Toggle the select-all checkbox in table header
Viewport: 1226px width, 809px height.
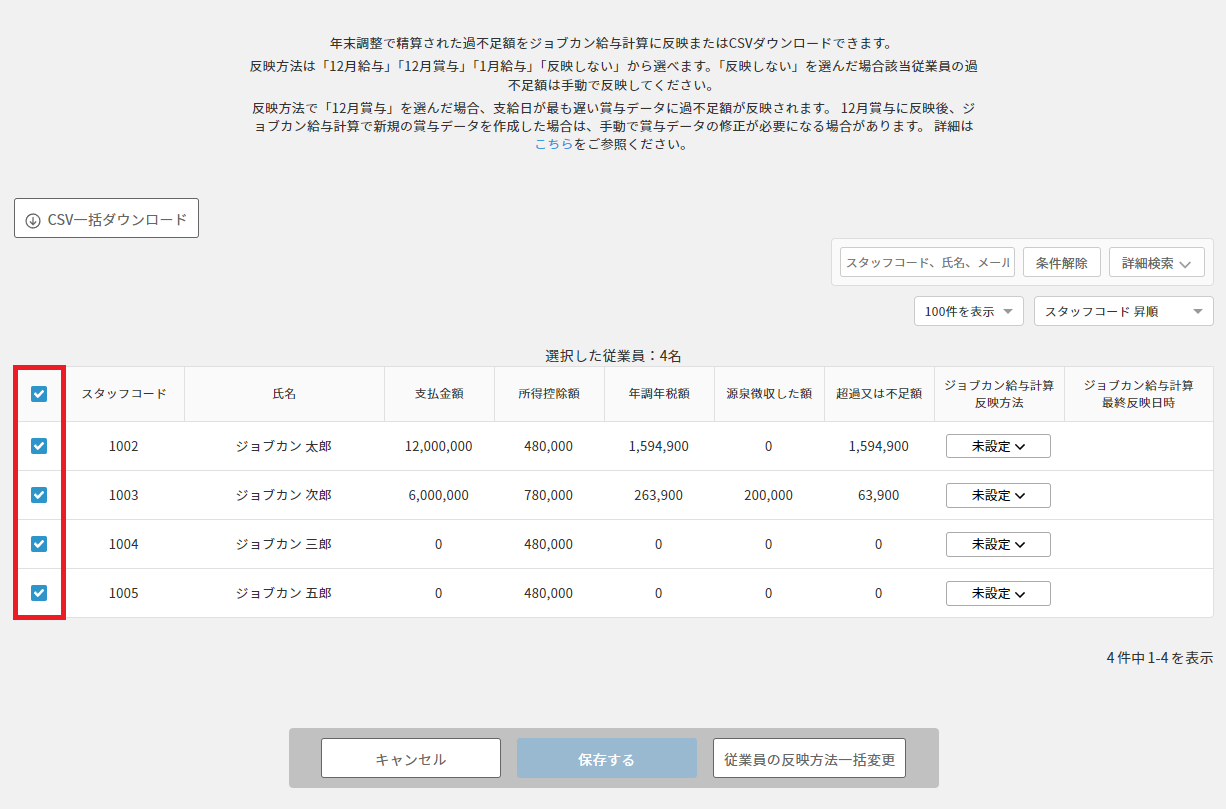point(39,394)
